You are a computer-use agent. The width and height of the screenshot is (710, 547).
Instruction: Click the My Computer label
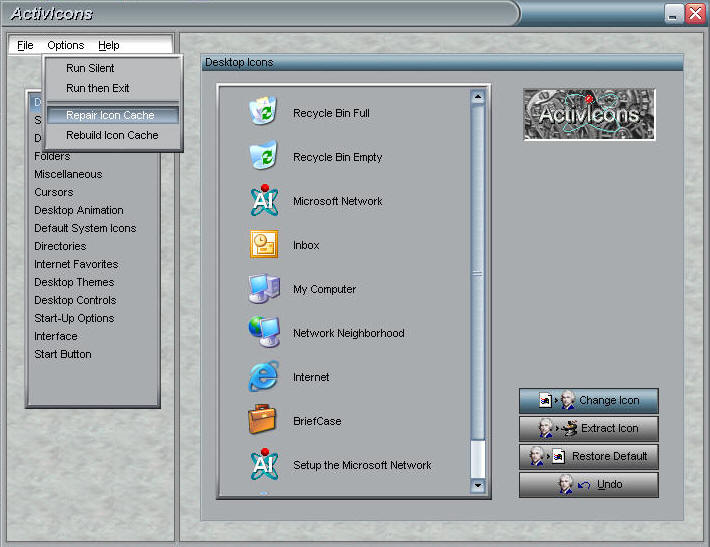point(324,289)
